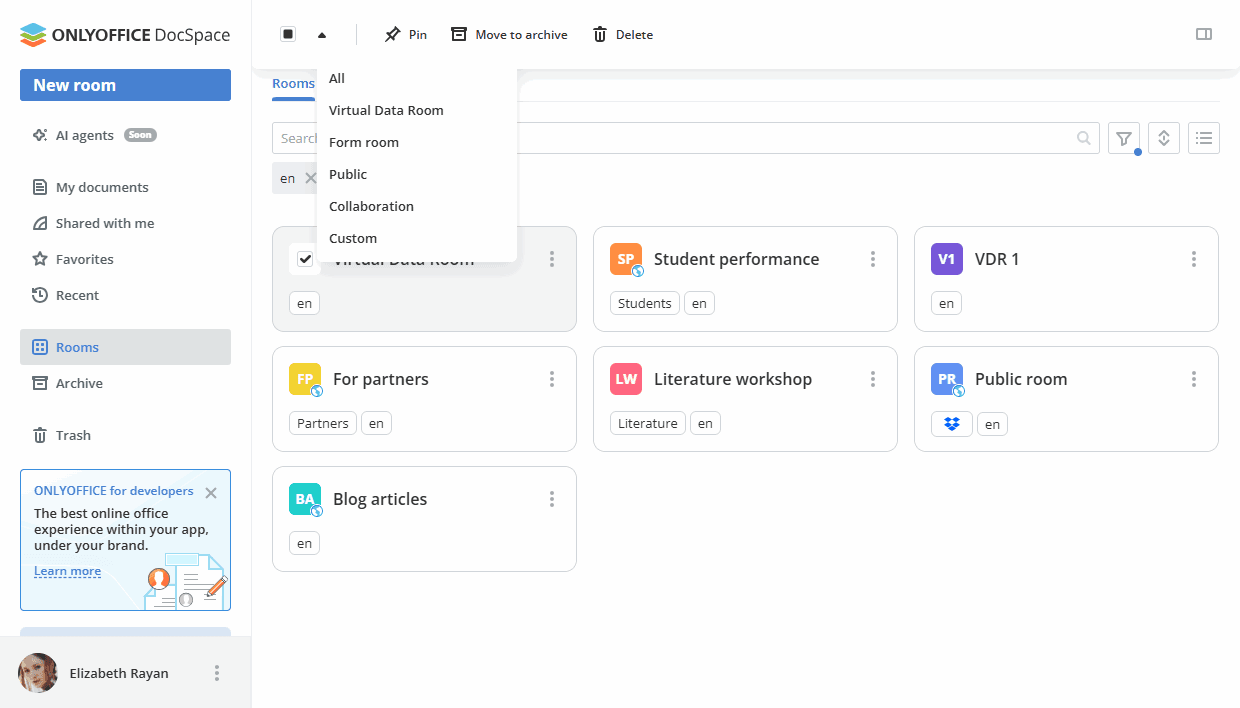1240x708 pixels.
Task: Open Elizabeth Rayan profile options menu
Action: coord(216,673)
